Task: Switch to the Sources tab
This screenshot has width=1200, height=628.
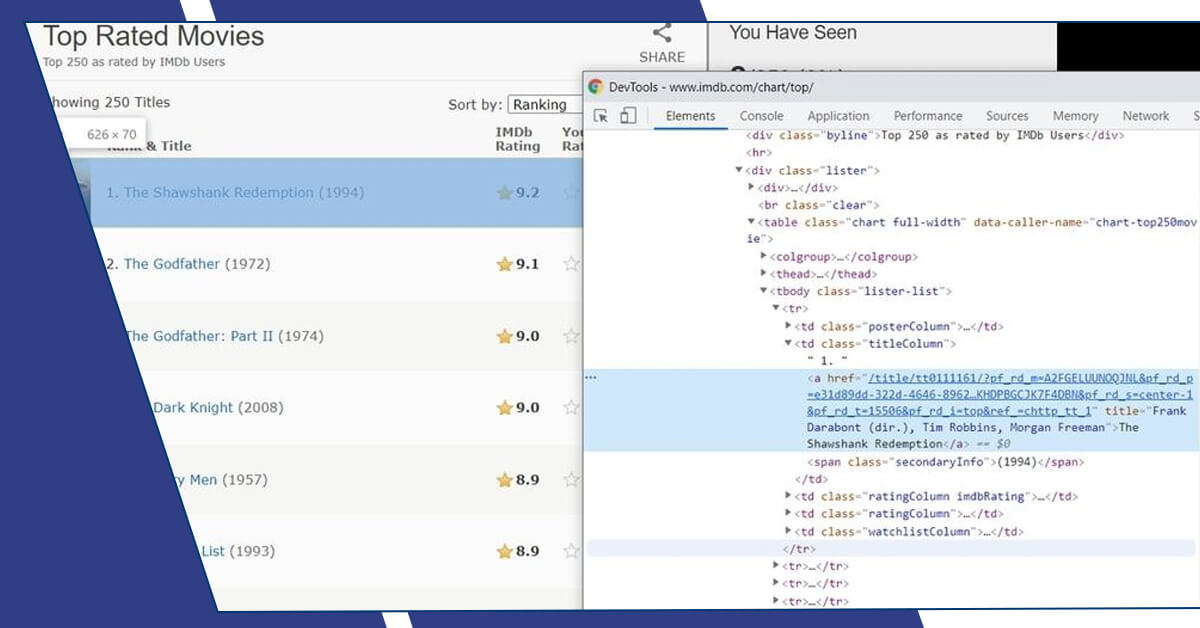Action: click(x=1007, y=116)
